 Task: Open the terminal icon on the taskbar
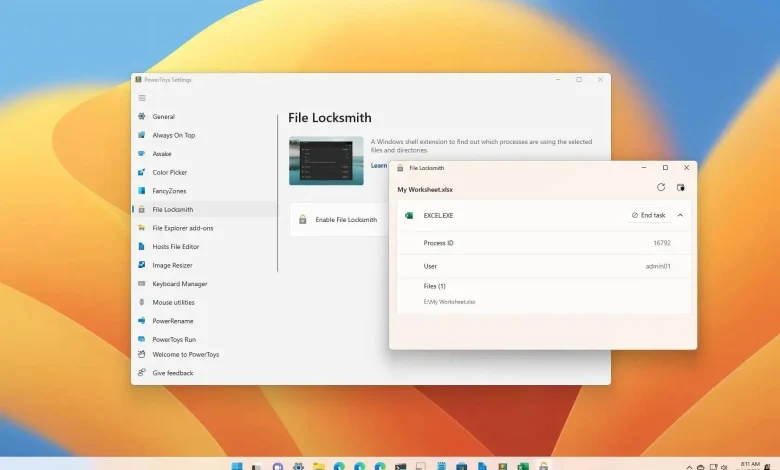click(400, 466)
